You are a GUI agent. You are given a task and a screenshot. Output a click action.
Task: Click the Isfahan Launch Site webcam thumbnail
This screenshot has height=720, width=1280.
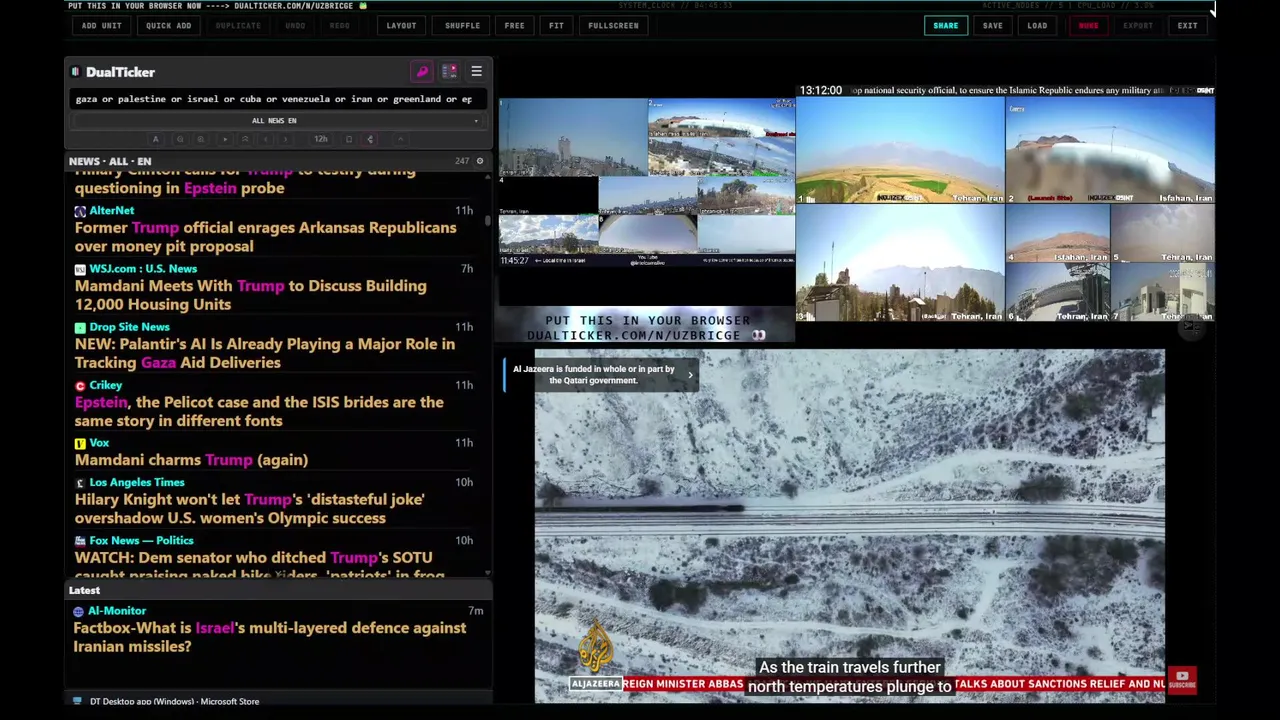pyautogui.click(x=1110, y=151)
